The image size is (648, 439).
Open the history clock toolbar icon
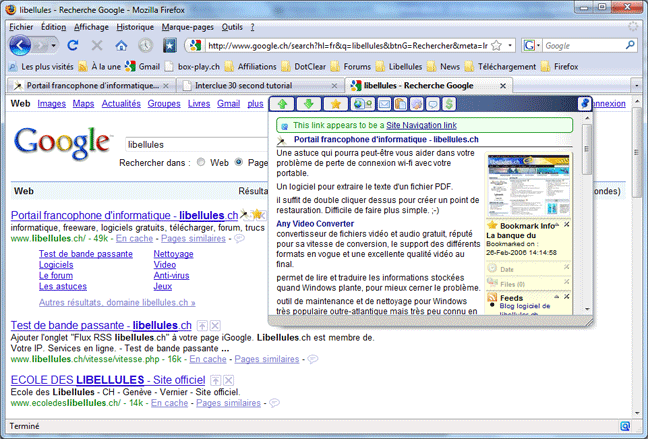click(145, 45)
